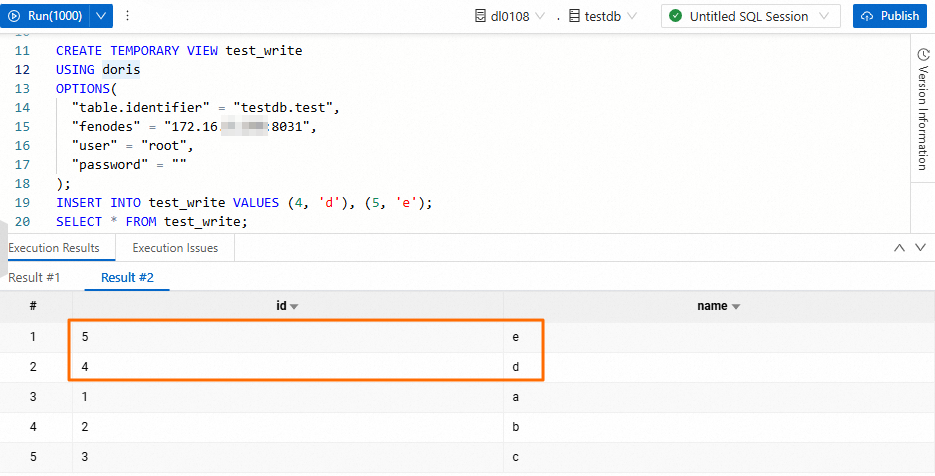Select the Result #2 tab
This screenshot has height=476, width=935.
click(127, 277)
